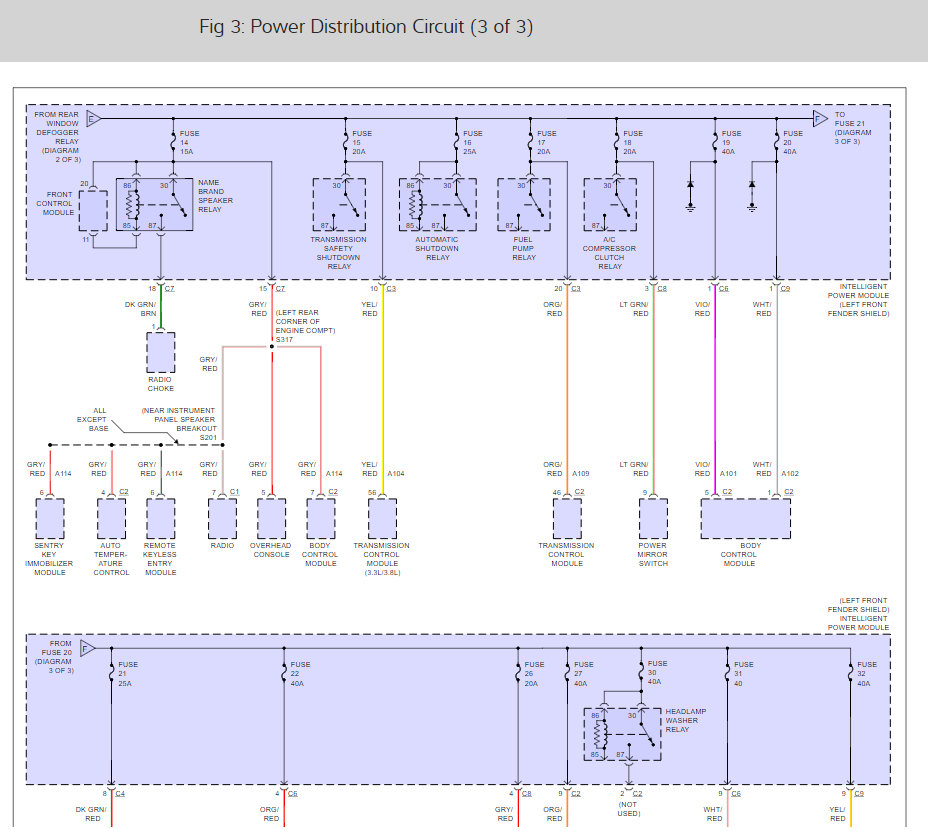Click the A/C Compressor Clutch Relay symbol
This screenshot has width=928, height=831.
click(x=609, y=206)
